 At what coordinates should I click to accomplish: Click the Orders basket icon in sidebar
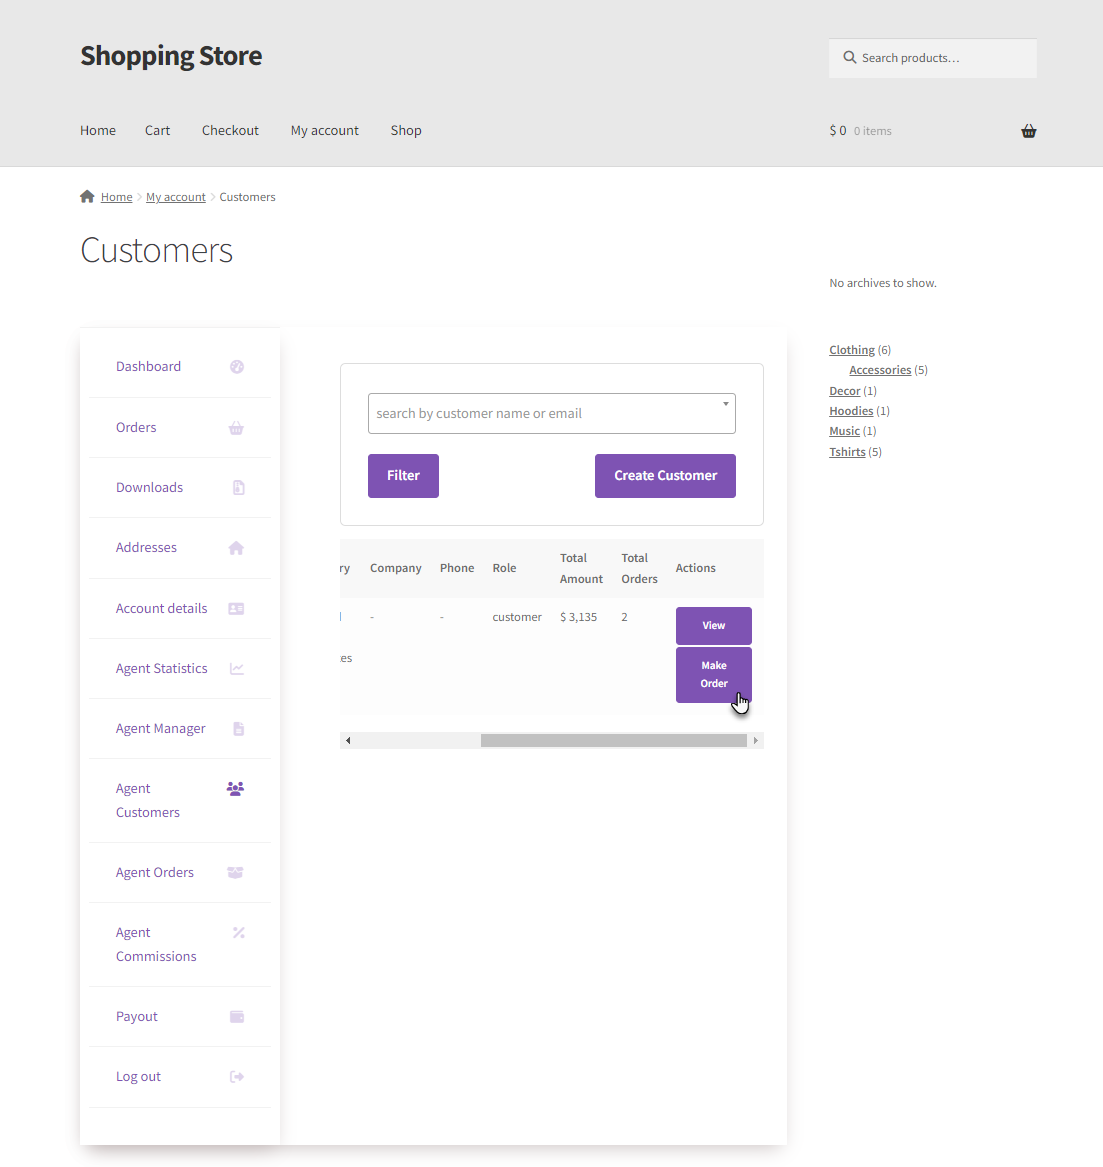click(236, 428)
